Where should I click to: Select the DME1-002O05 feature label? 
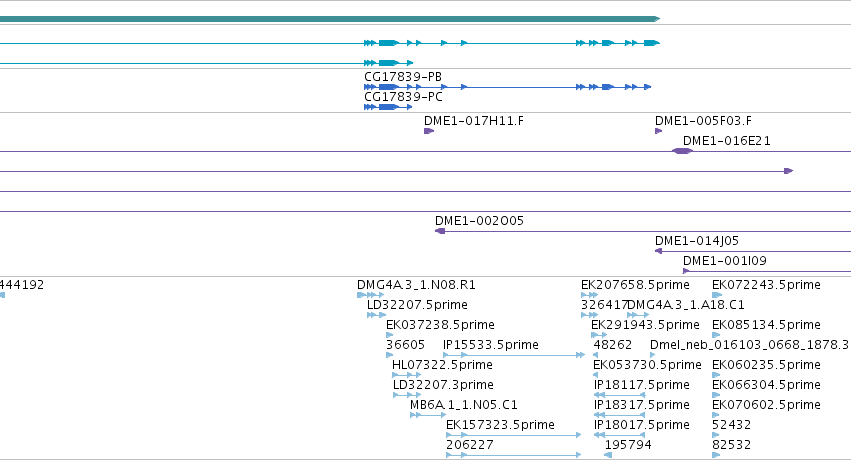click(479, 221)
